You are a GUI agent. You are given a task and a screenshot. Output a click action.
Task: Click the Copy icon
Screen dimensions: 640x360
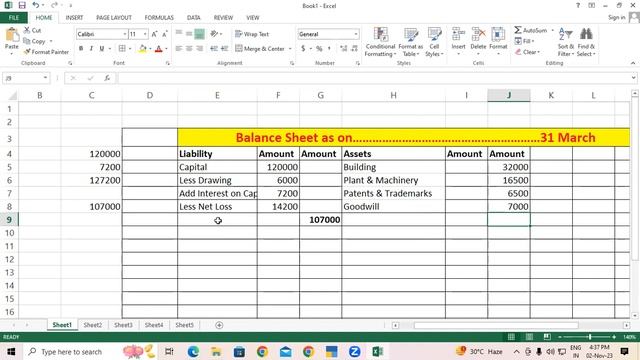coord(27,41)
